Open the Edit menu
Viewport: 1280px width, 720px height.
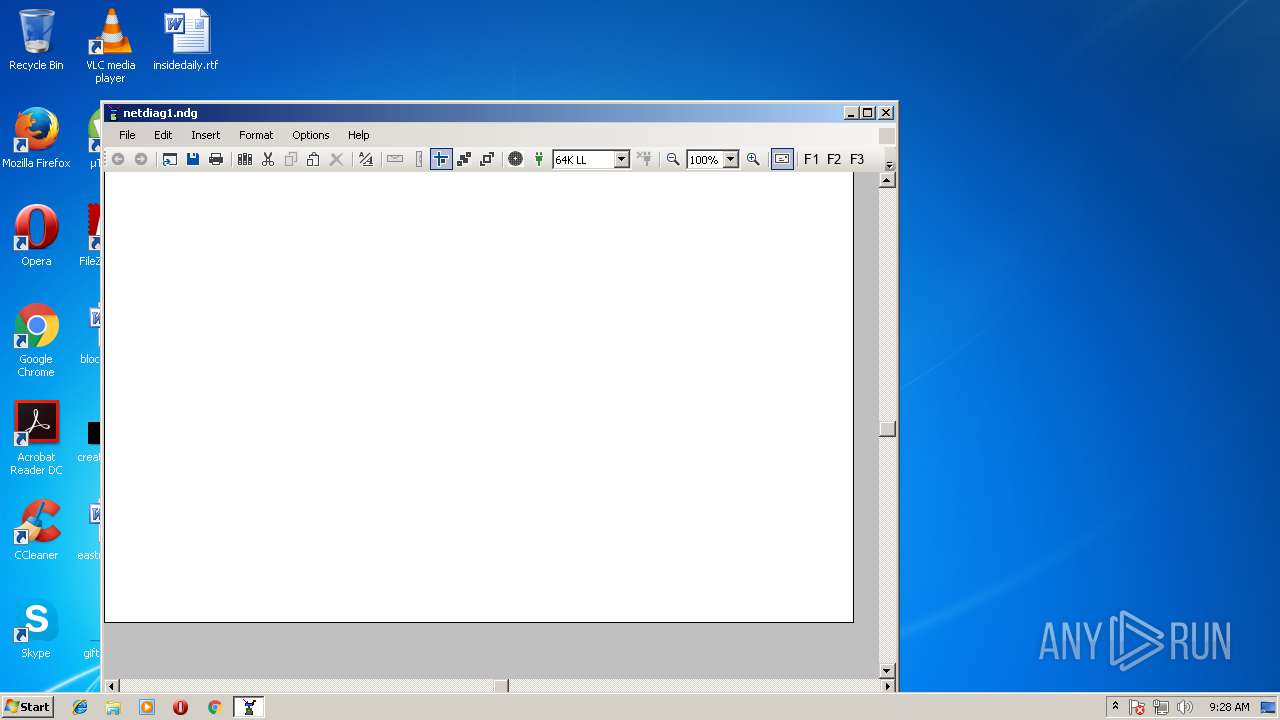(x=163, y=135)
